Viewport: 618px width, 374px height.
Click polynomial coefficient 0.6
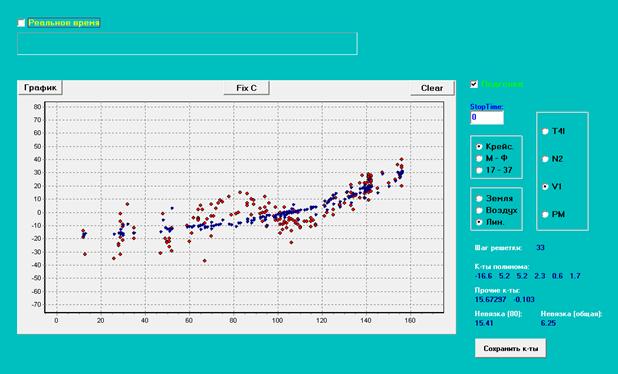(x=557, y=276)
